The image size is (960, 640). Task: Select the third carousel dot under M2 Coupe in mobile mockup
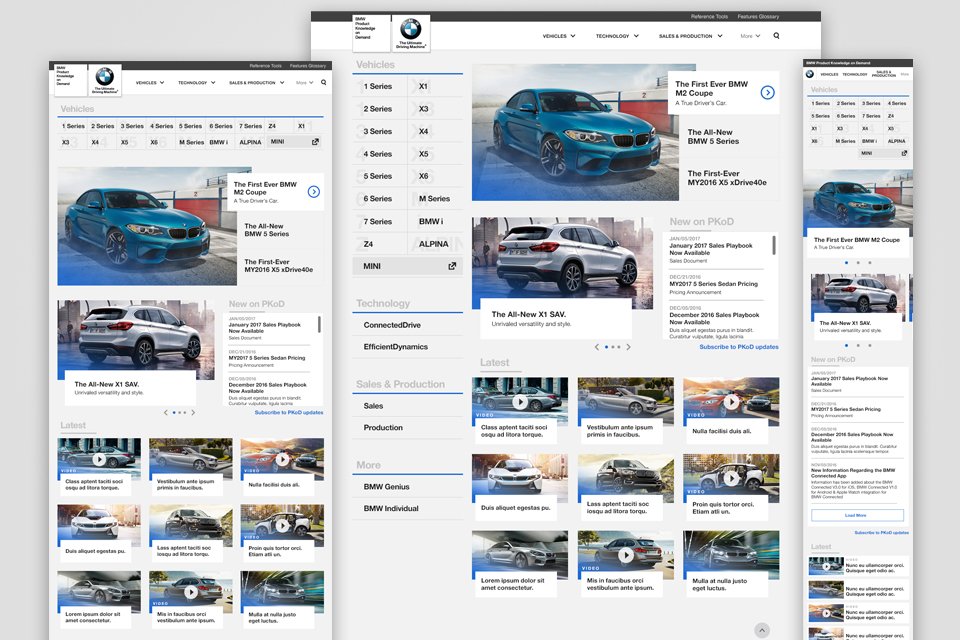(x=869, y=262)
